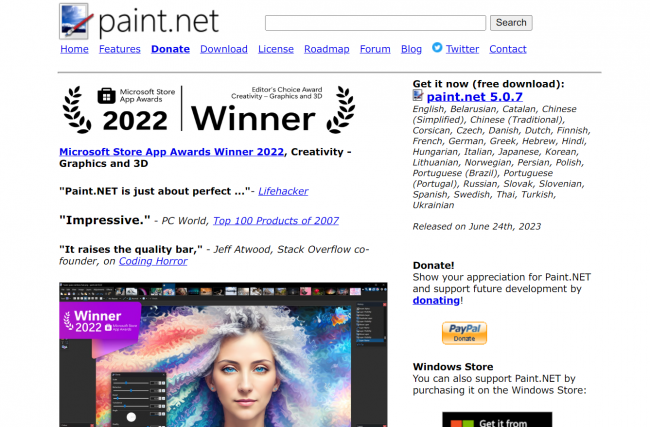Click the 'Donate!' heading in sidebar
The image size is (650, 427).
point(434,265)
